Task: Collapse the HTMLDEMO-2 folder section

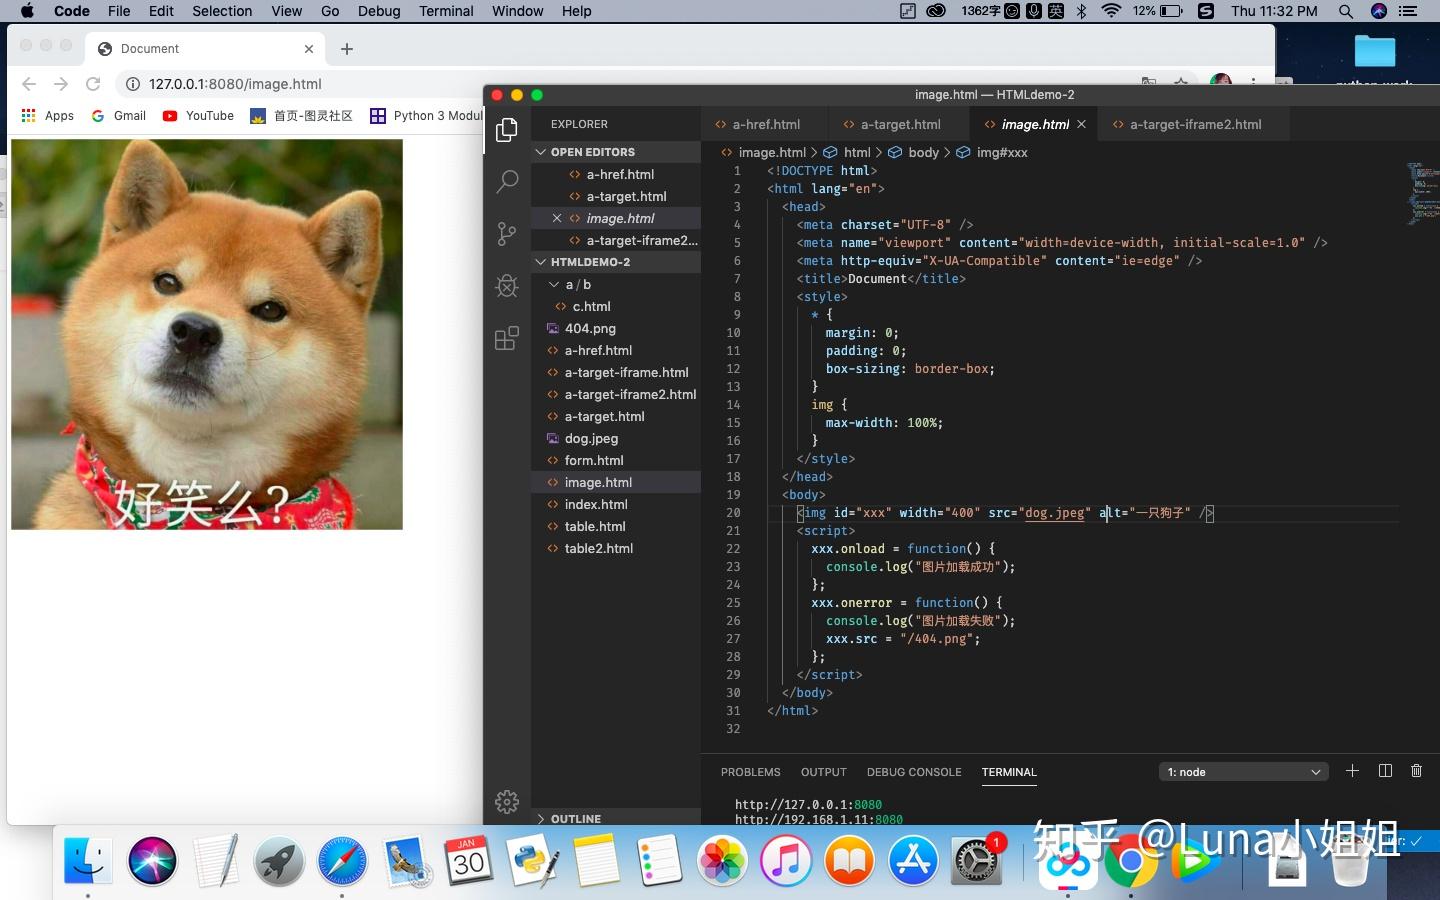Action: coord(541,262)
